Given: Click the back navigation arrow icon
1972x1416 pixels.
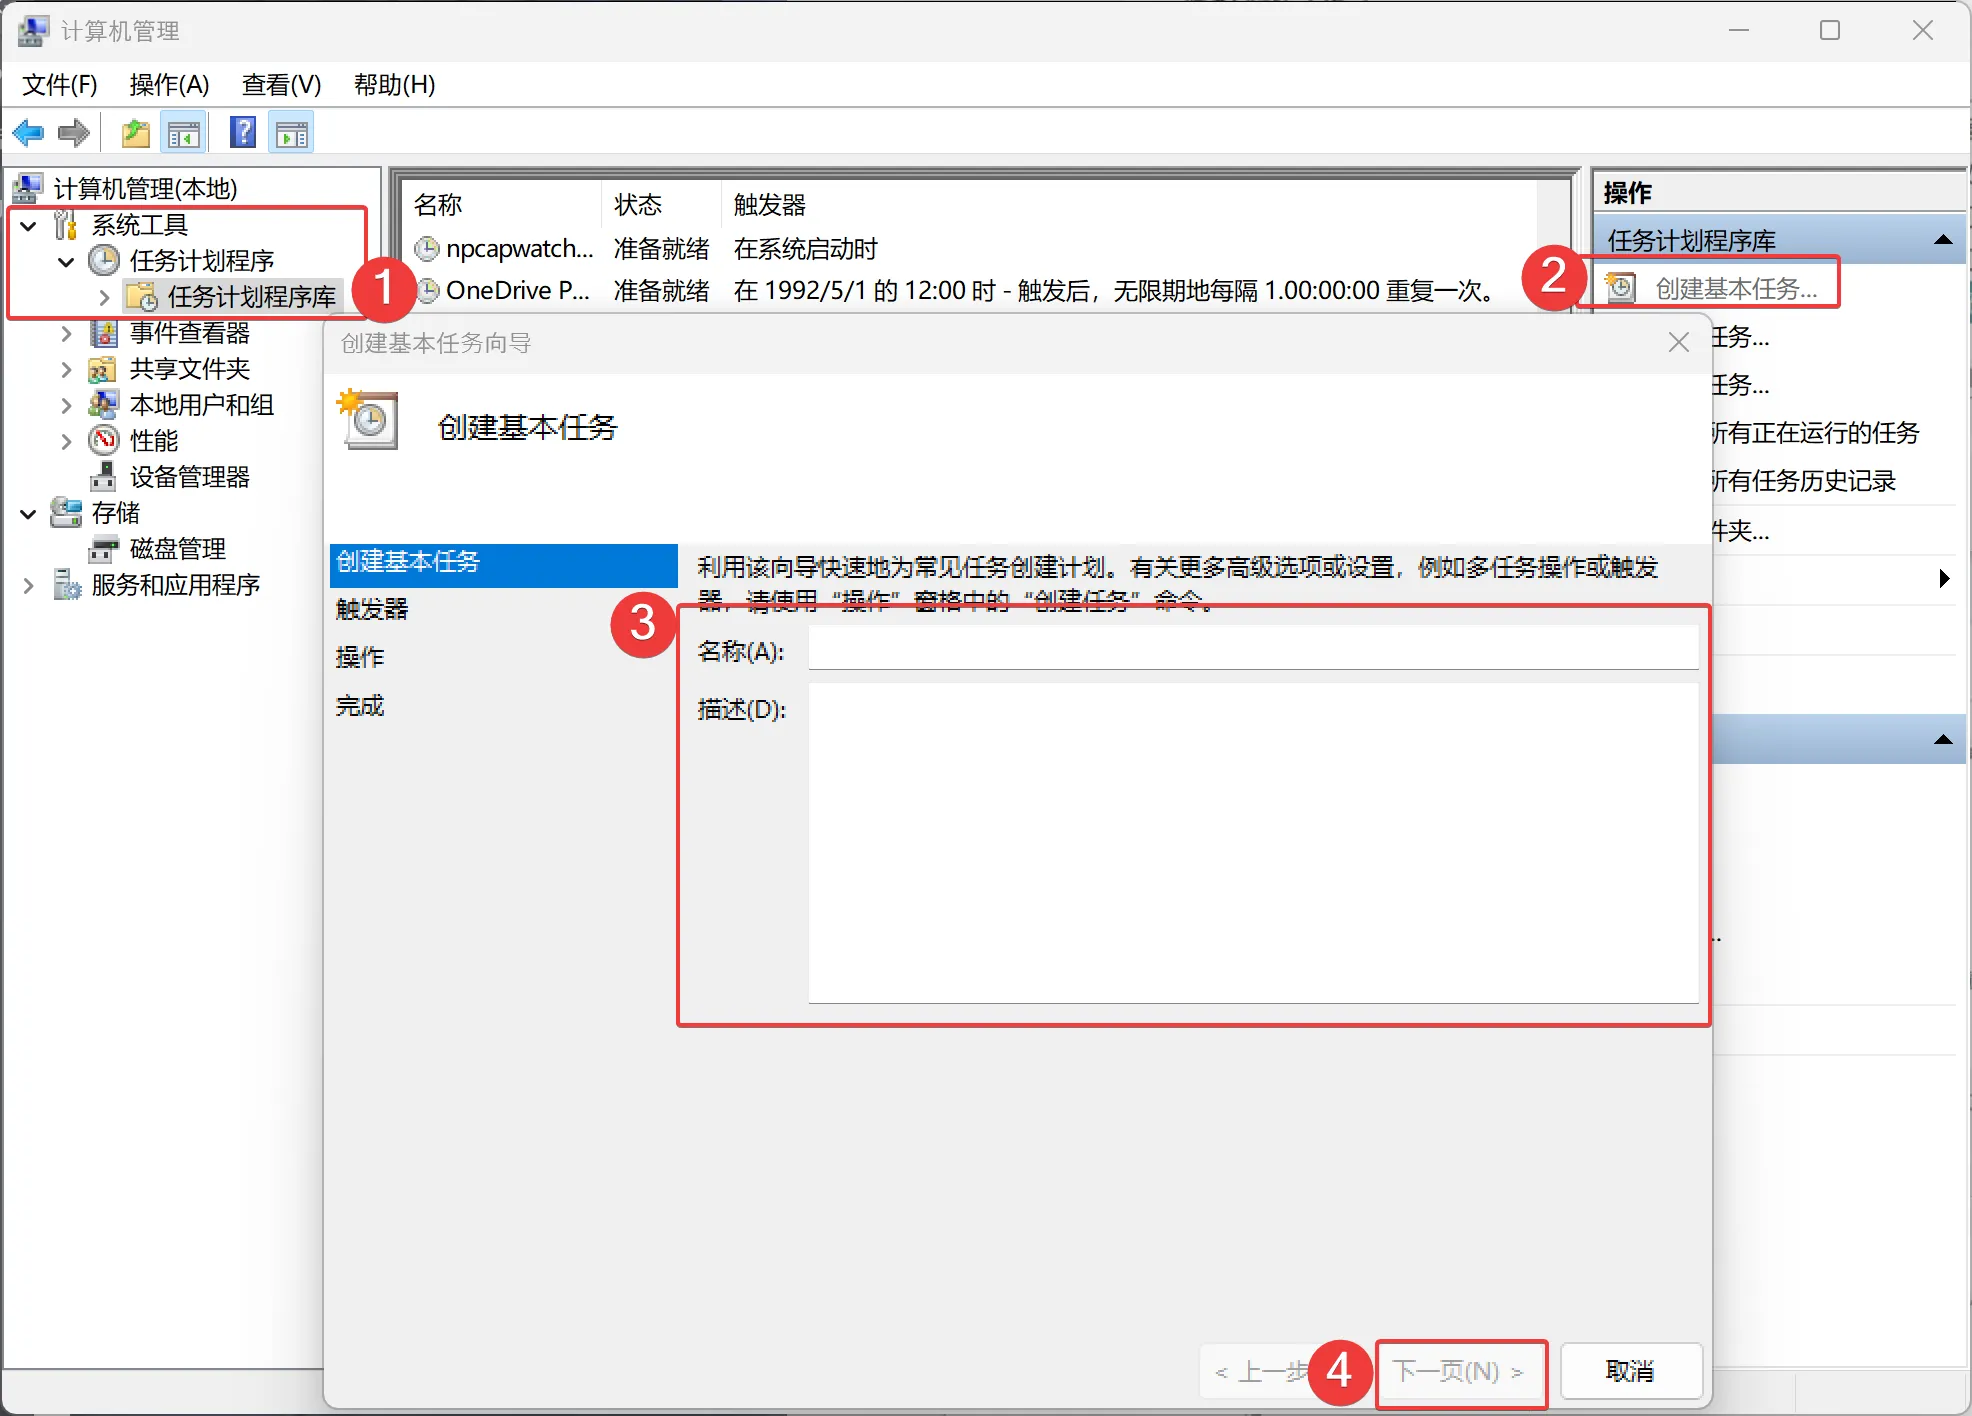Looking at the screenshot, I should tap(28, 132).
